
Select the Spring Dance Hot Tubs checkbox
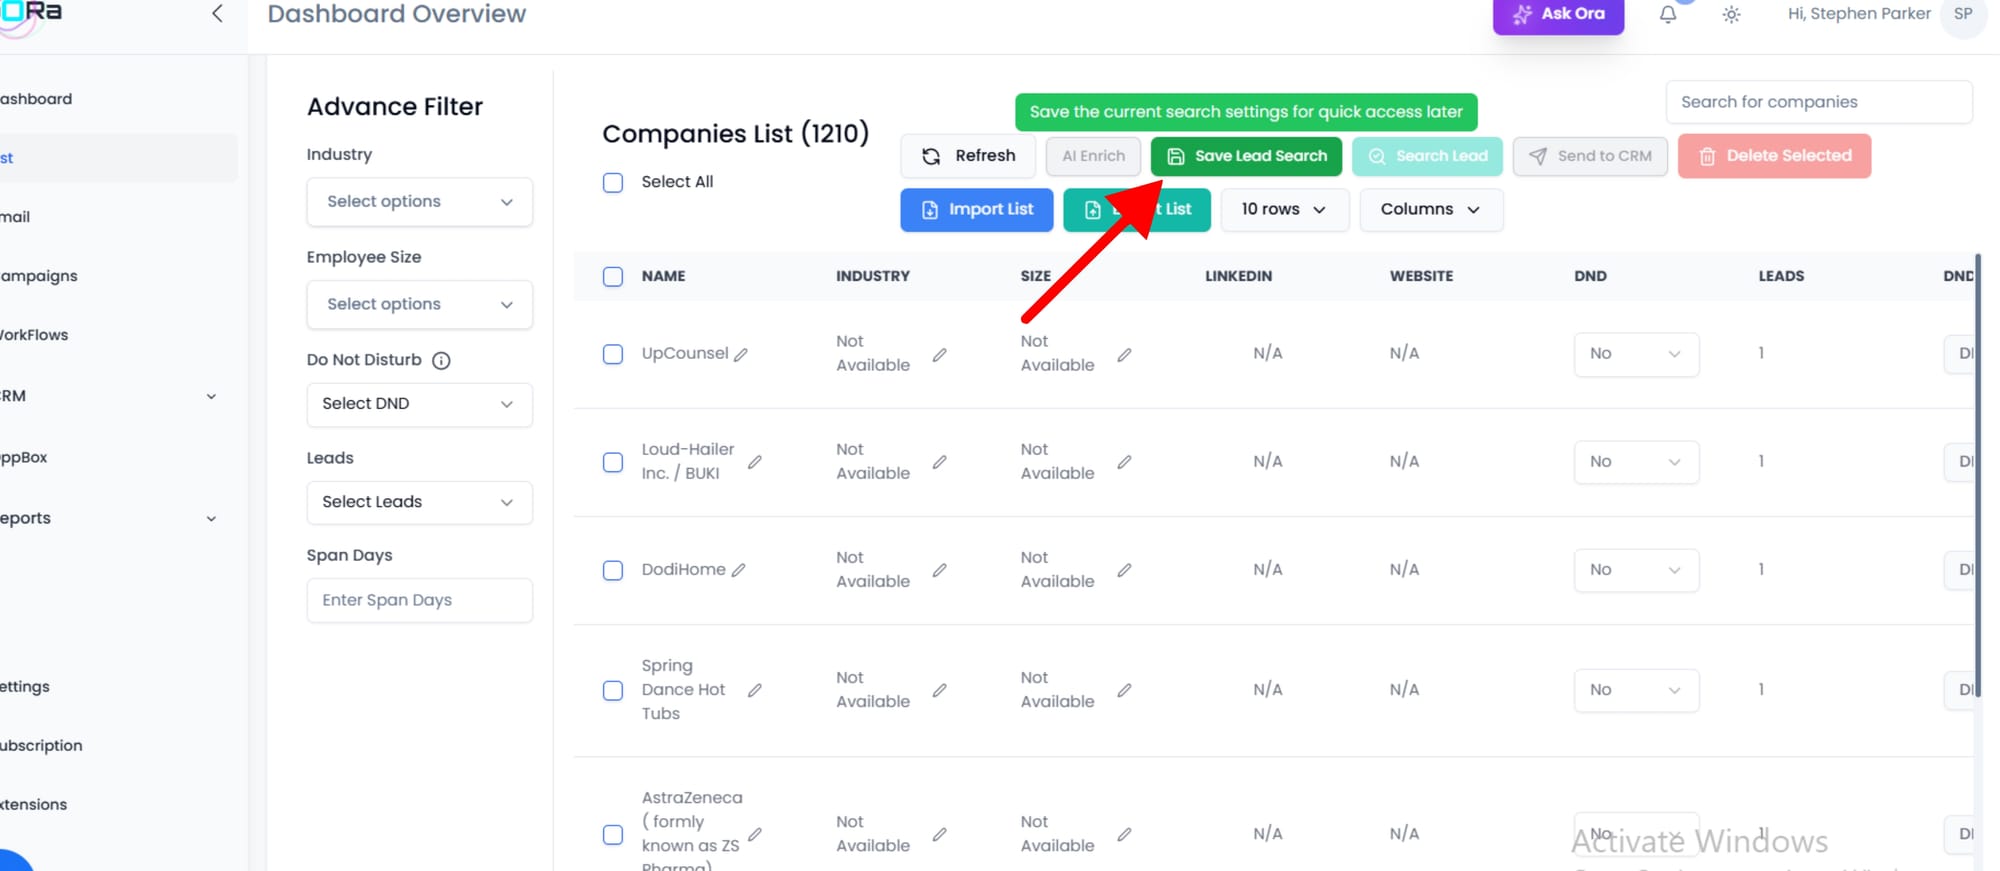pos(613,691)
